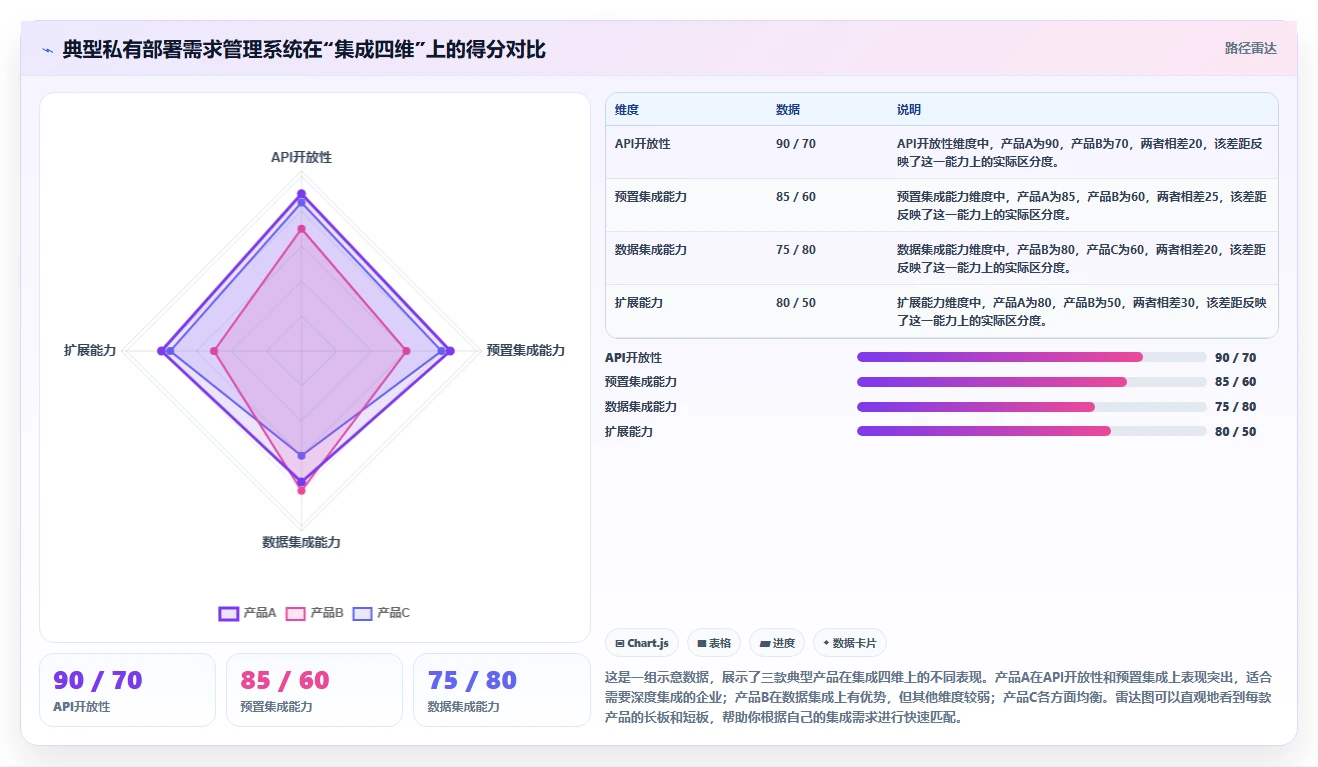Click the 表格 tag chip
This screenshot has height=767, width=1318.
click(714, 643)
